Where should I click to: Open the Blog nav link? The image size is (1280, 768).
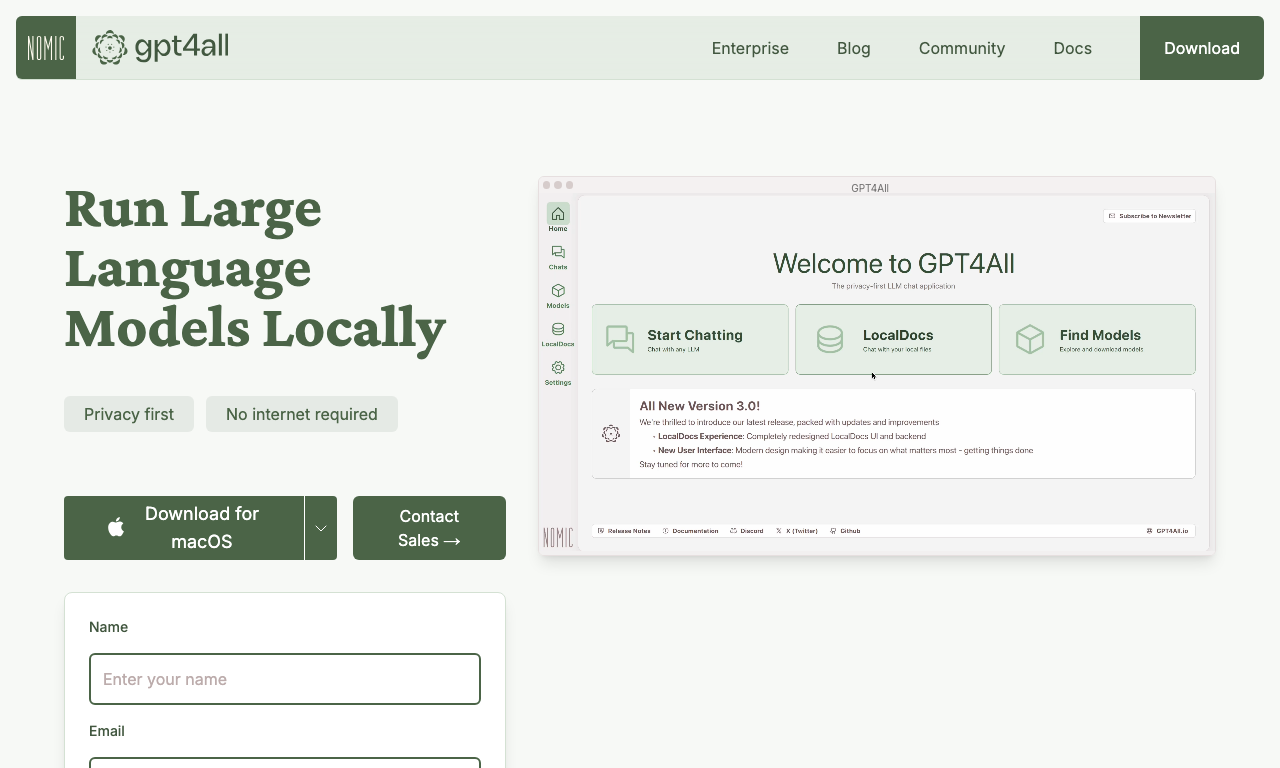coord(854,48)
